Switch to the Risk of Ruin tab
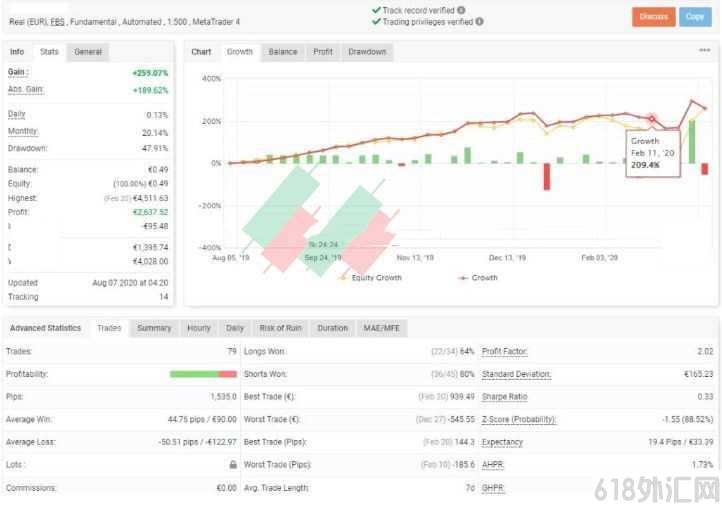This screenshot has height=509, width=722. click(280, 328)
